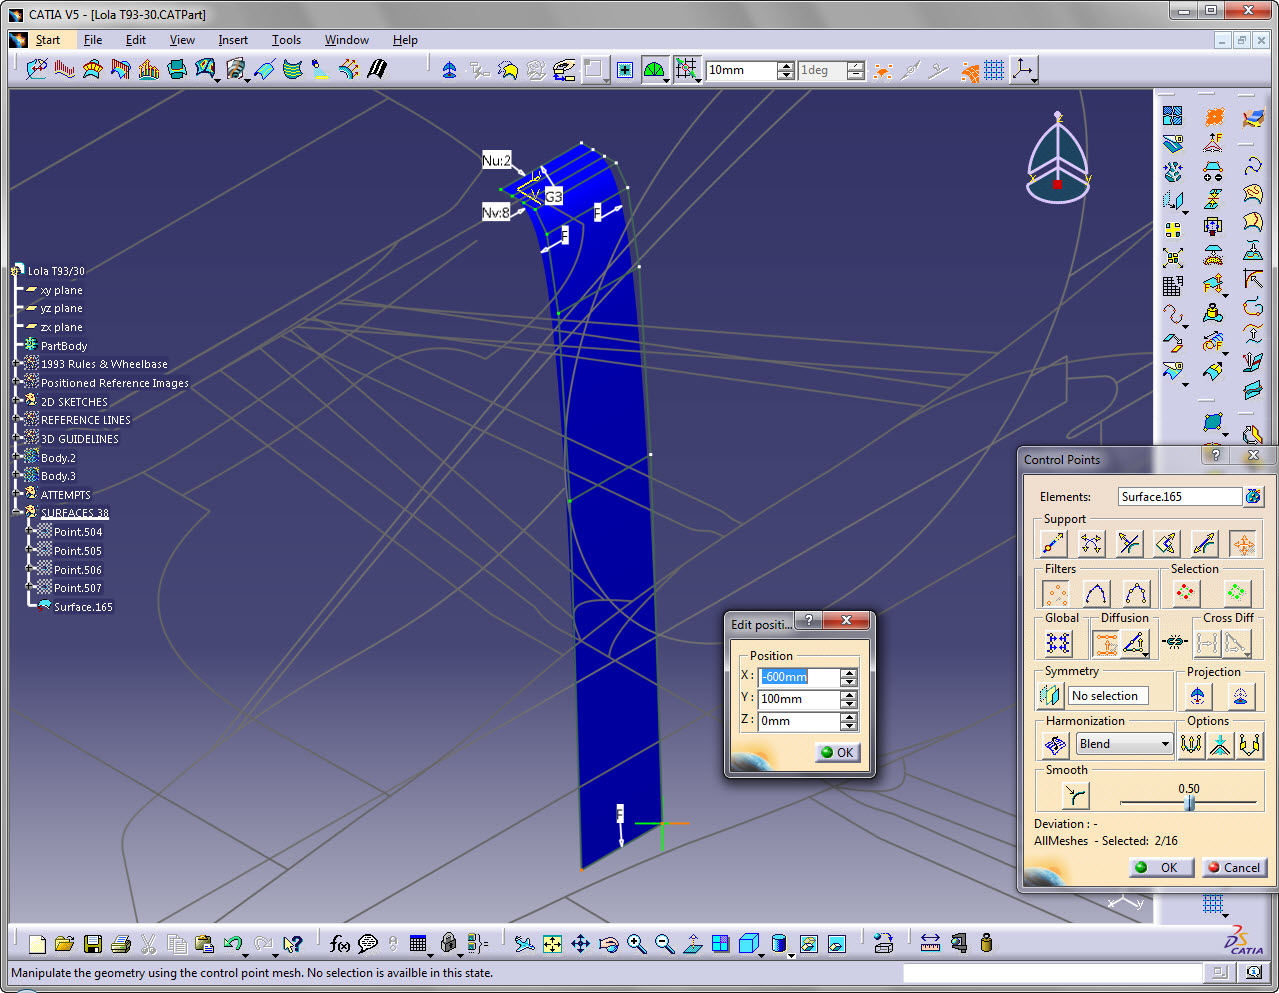Click the Zoom Out magnifier

click(x=665, y=943)
